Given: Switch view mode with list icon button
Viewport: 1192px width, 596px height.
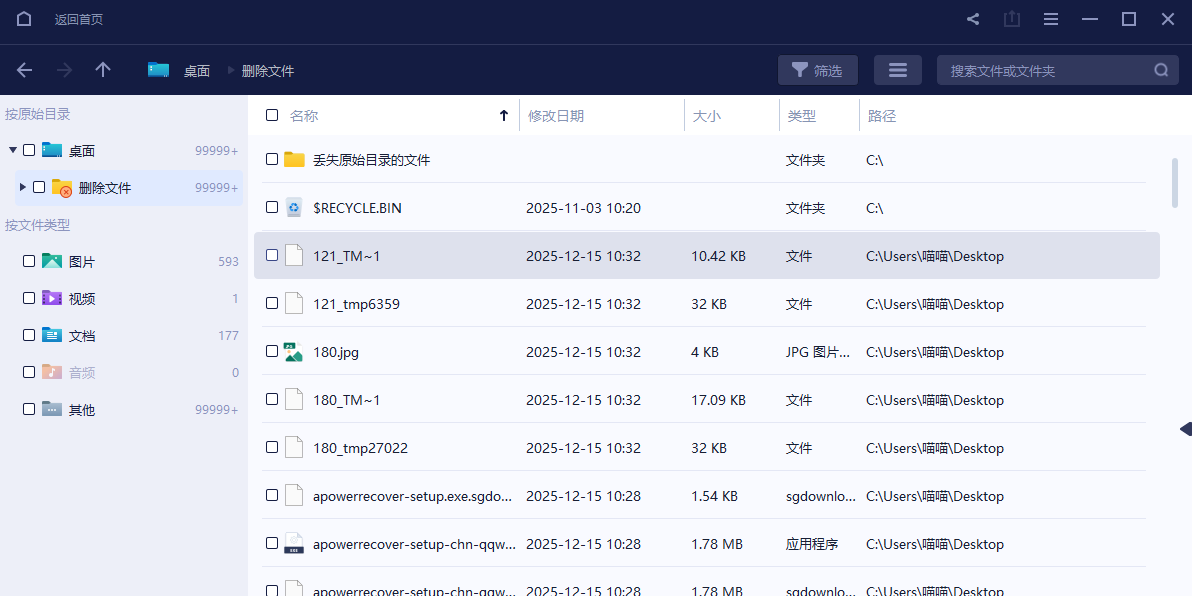Looking at the screenshot, I should pyautogui.click(x=897, y=70).
